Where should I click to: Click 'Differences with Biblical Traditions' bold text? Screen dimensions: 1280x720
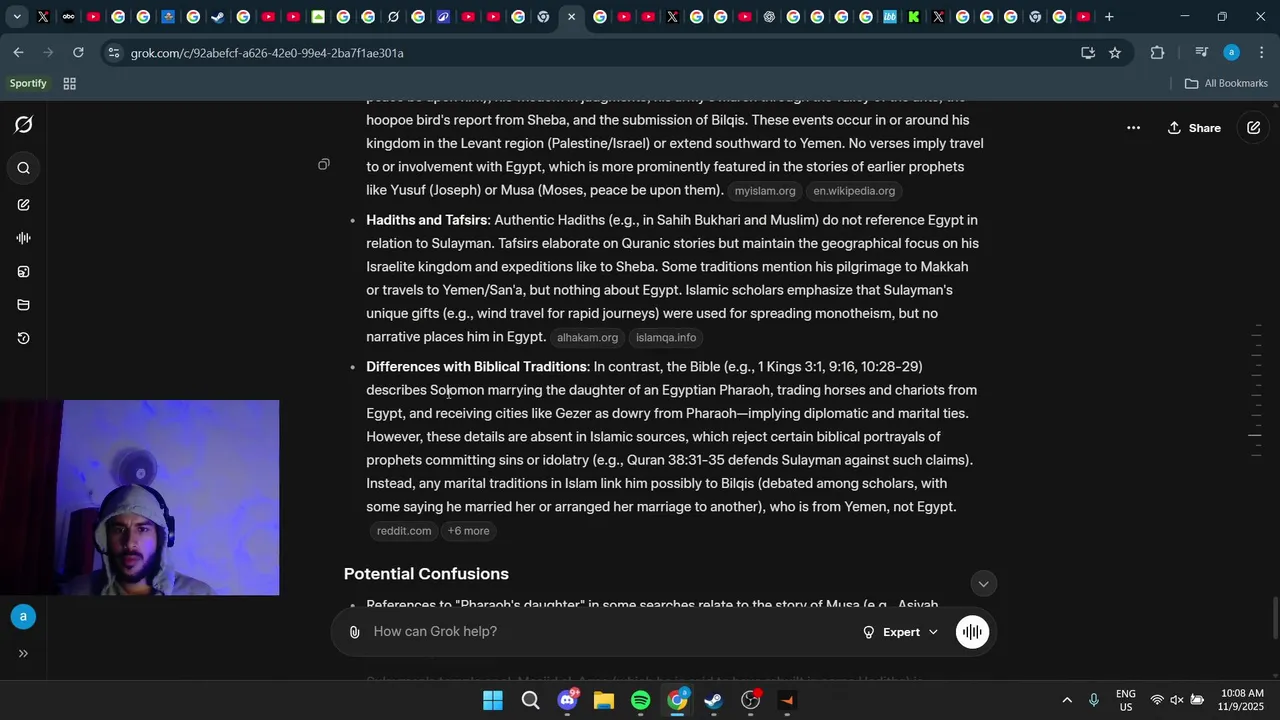pyautogui.click(x=476, y=367)
